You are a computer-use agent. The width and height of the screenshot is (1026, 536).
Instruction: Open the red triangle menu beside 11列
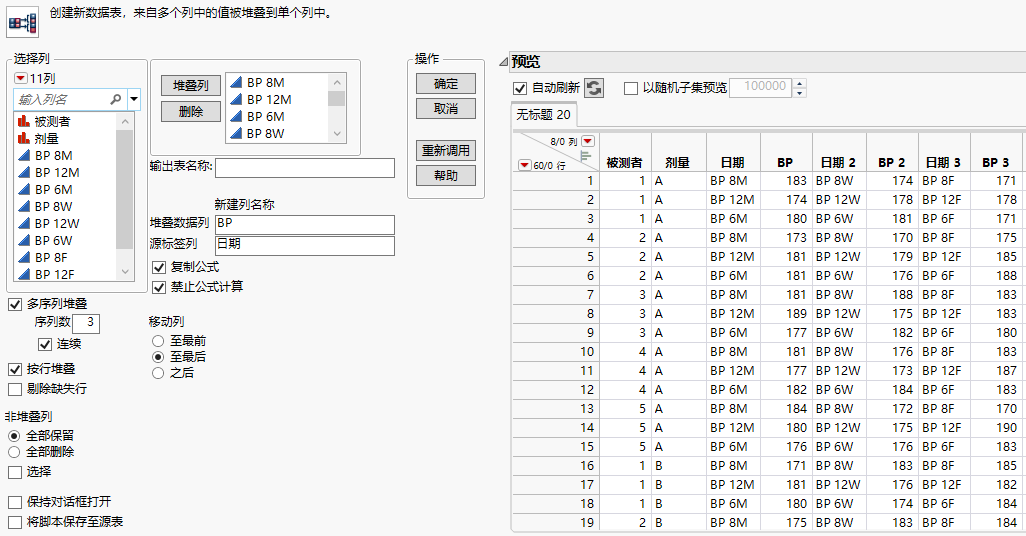(x=20, y=79)
